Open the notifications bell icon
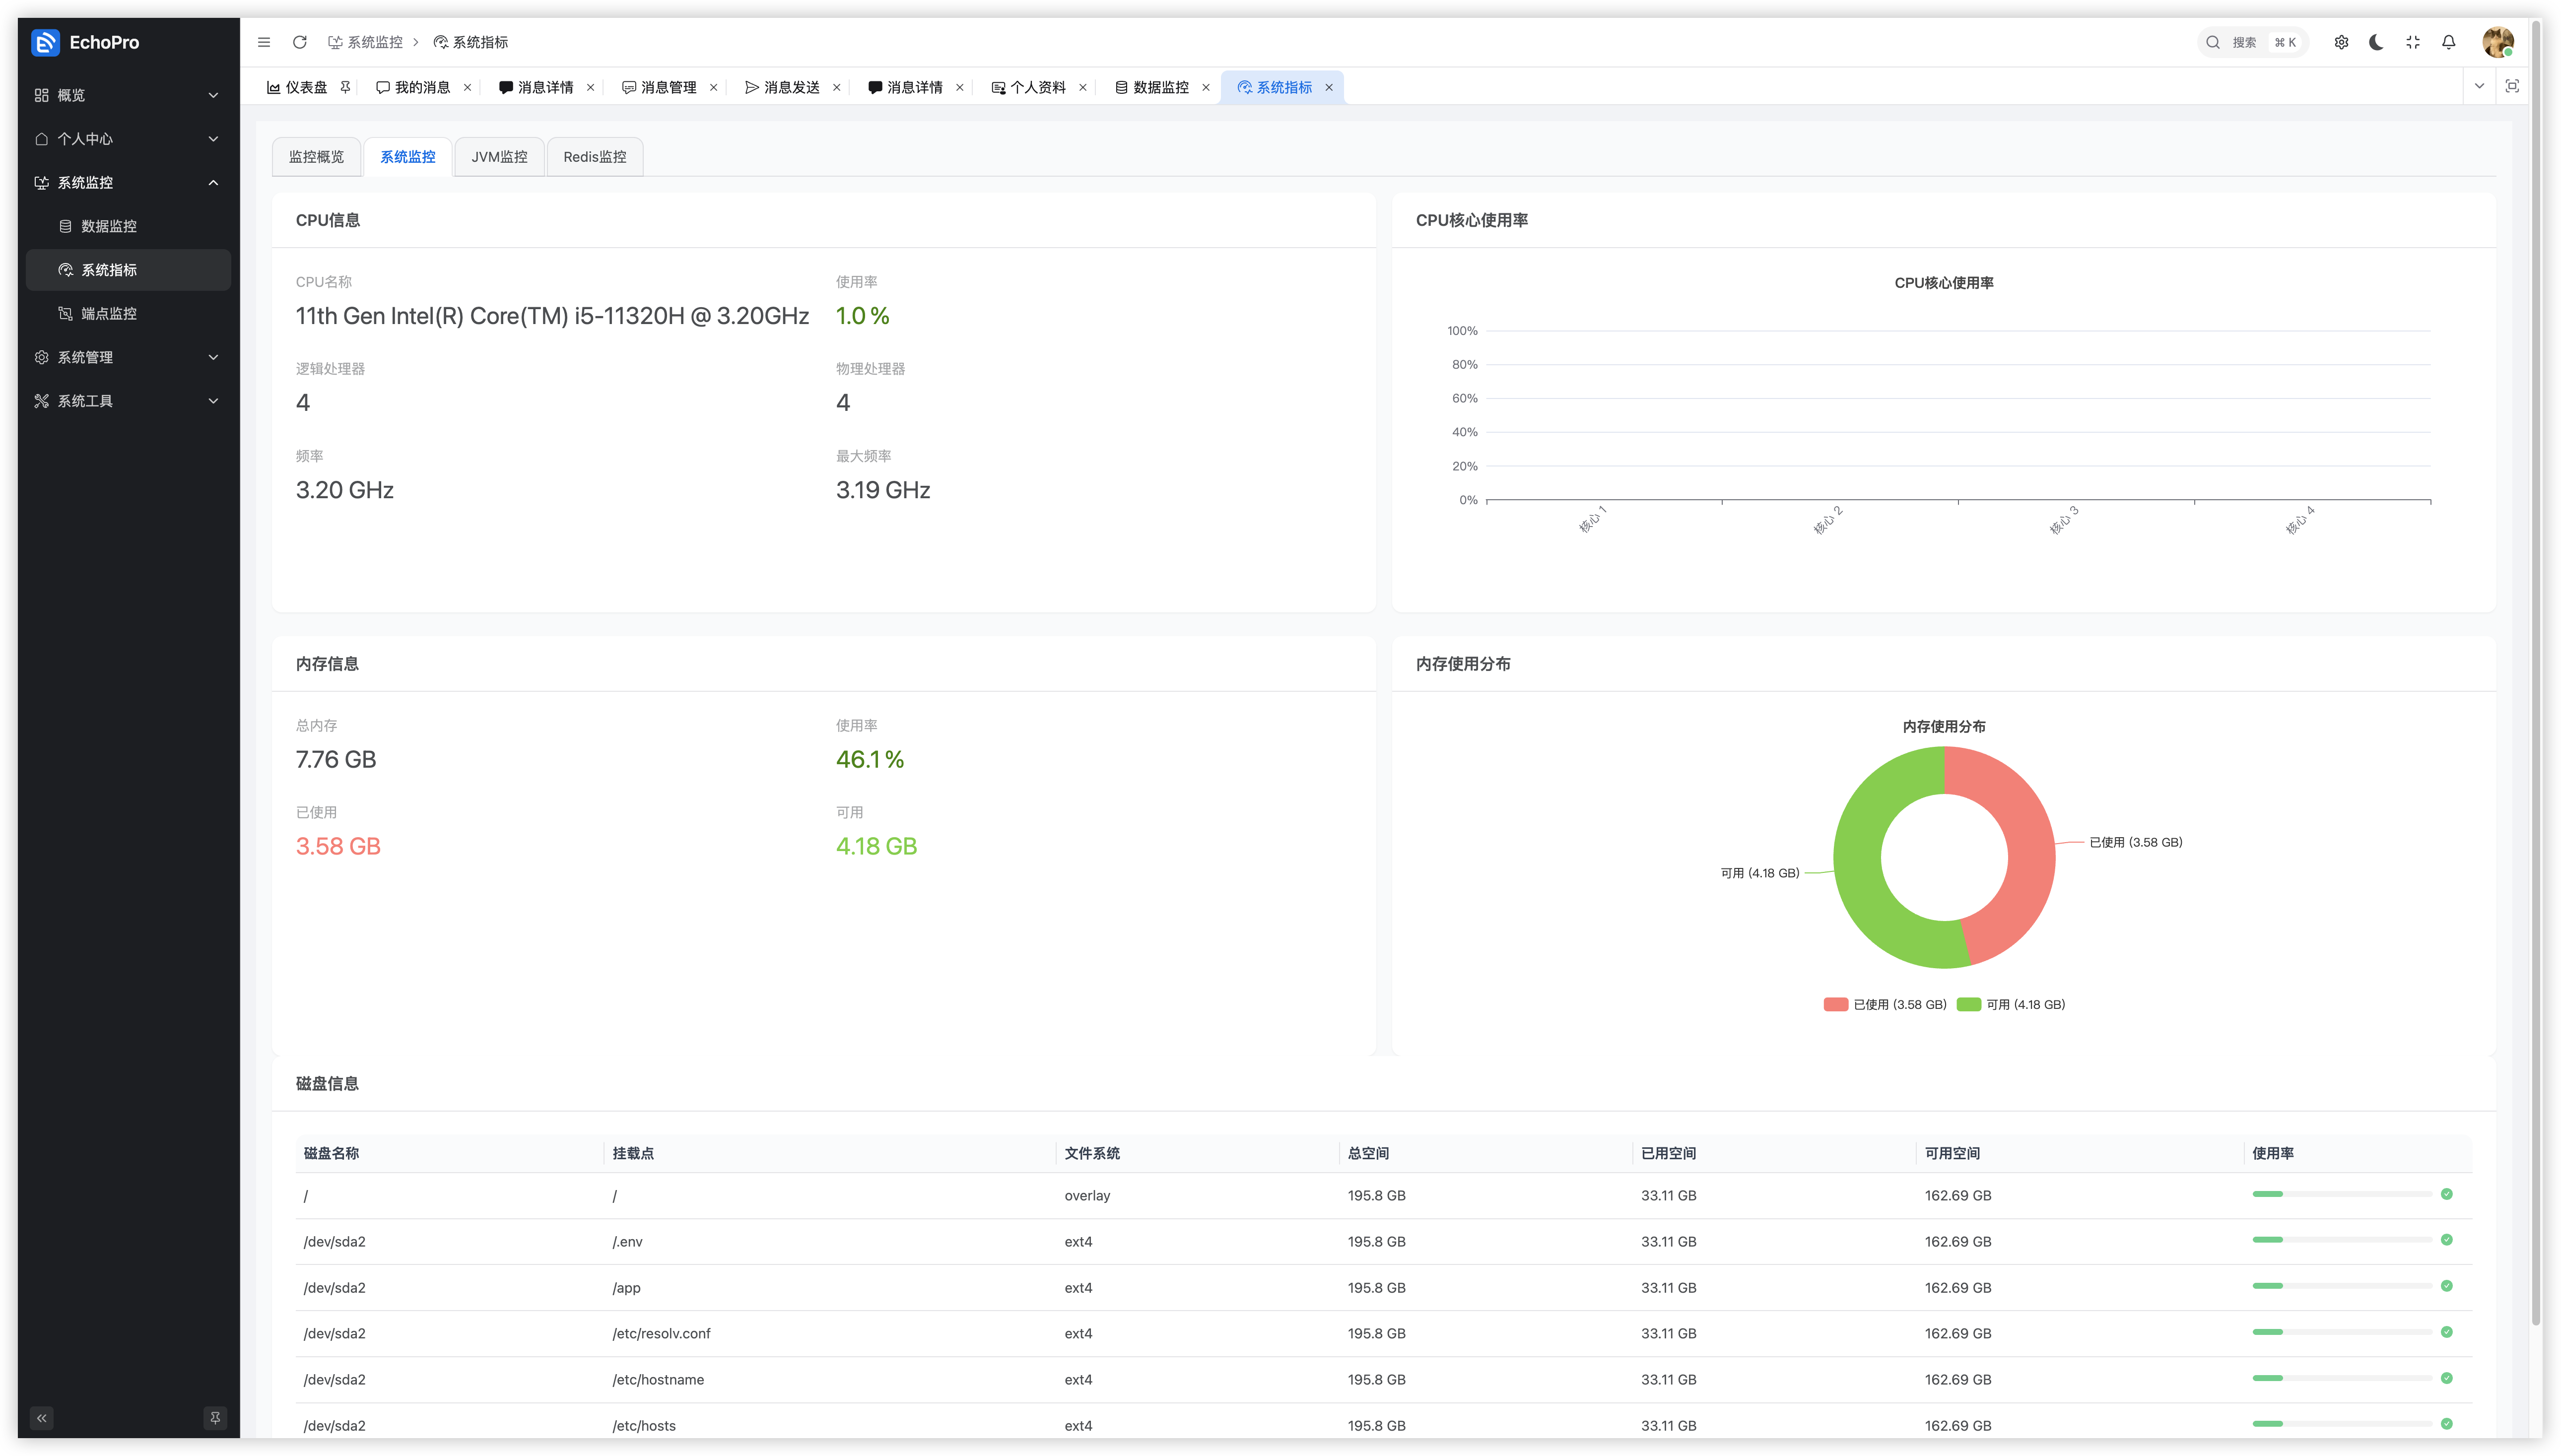The image size is (2561, 1456). [2448, 42]
